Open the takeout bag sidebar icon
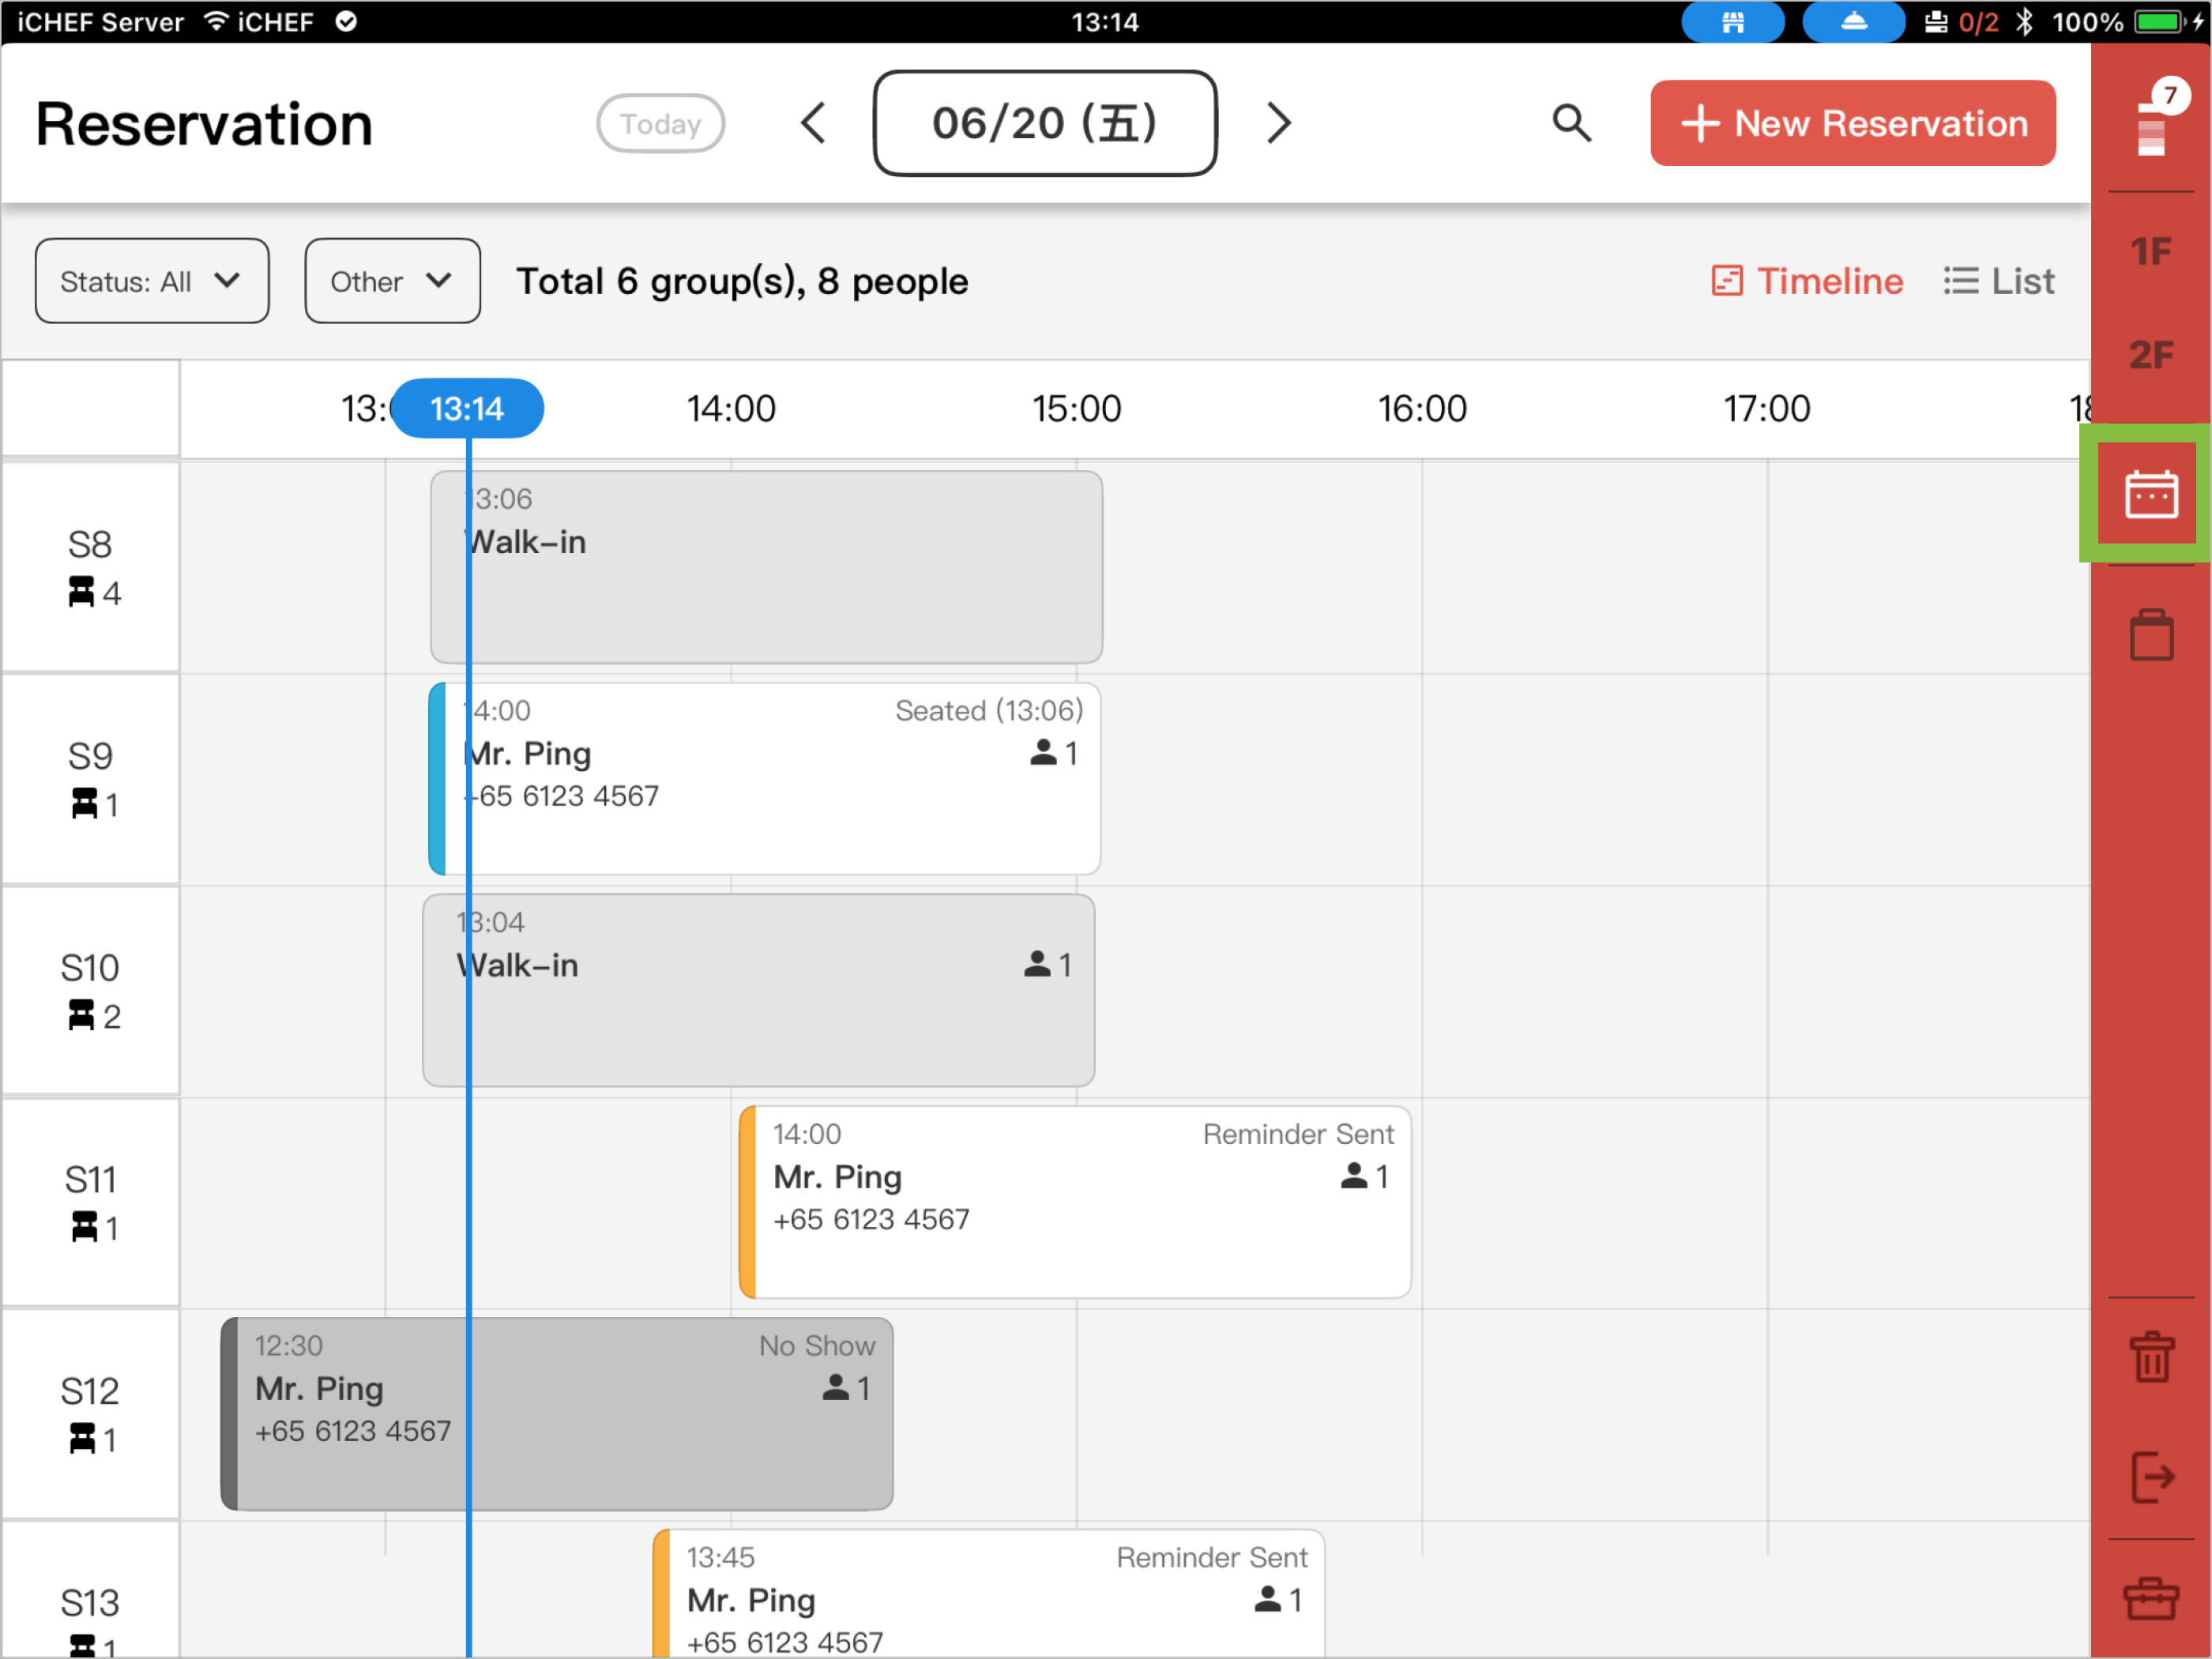Screen dimensions: 2212x1659 [x=2150, y=636]
